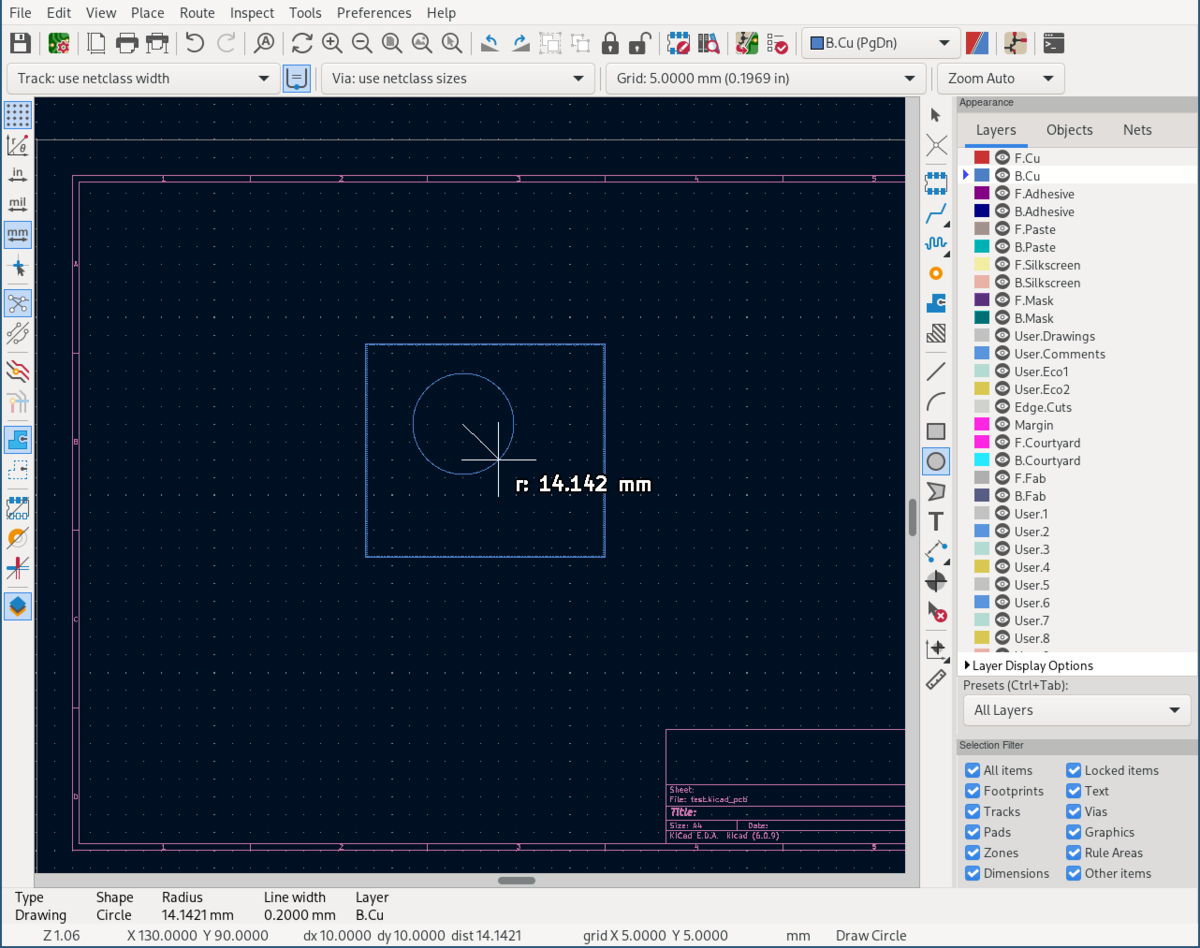Image resolution: width=1200 pixels, height=948 pixels.
Task: Hide the F.Cu layer visibility eye
Action: [1002, 158]
